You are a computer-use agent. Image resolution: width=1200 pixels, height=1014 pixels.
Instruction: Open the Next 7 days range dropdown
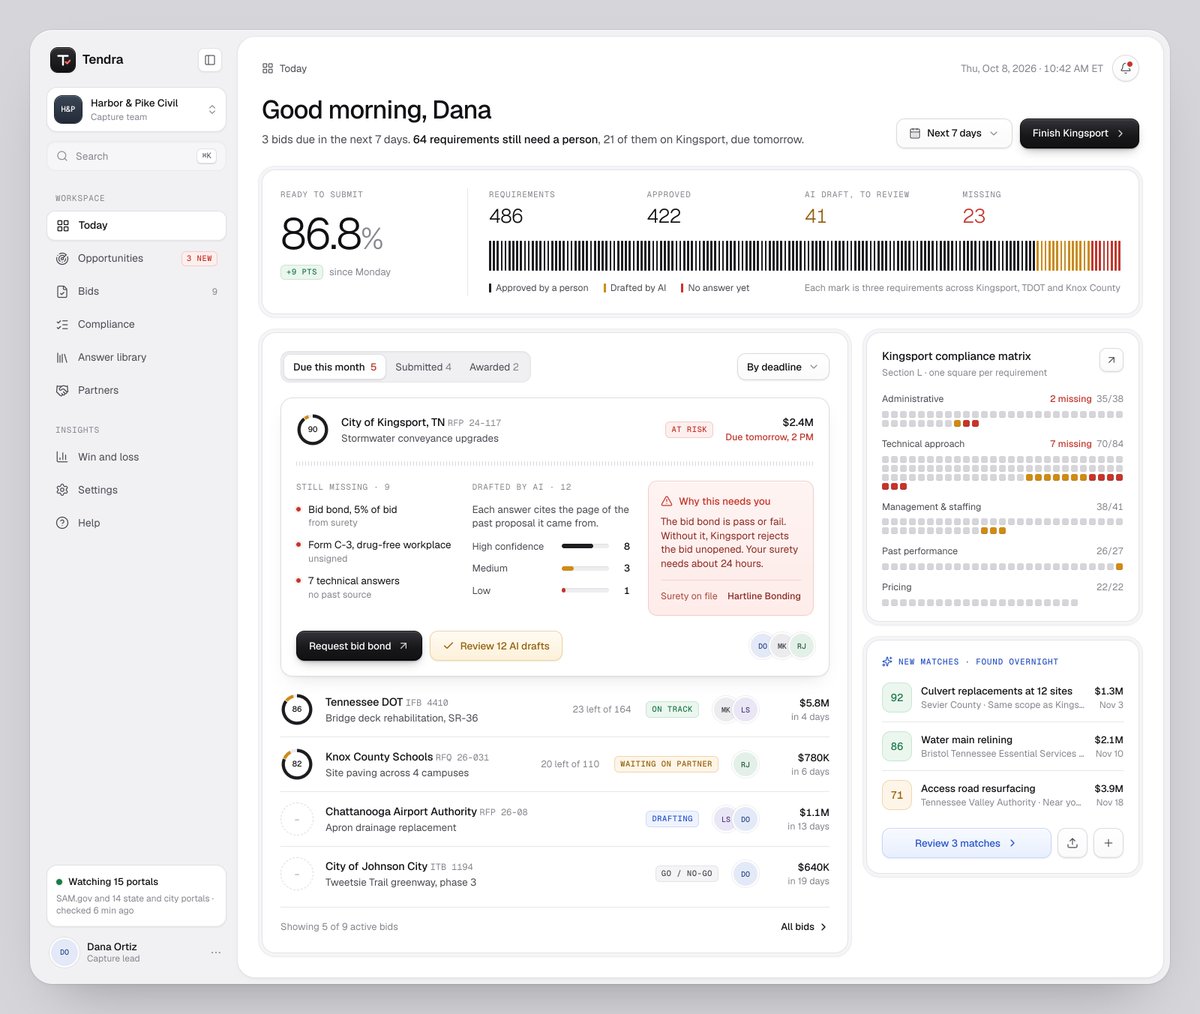click(x=954, y=133)
